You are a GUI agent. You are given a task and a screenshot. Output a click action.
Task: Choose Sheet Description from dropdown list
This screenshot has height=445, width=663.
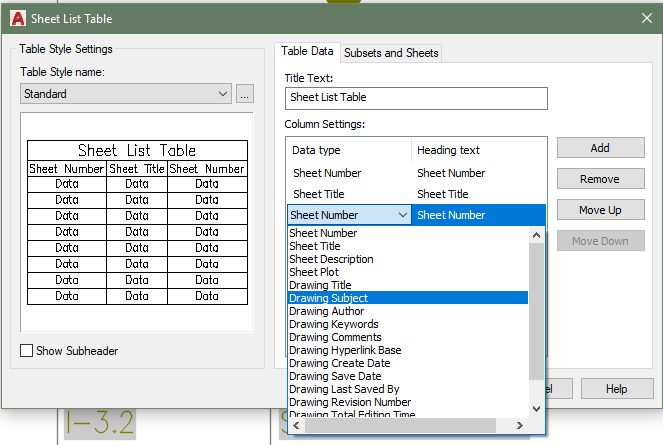(x=408, y=259)
